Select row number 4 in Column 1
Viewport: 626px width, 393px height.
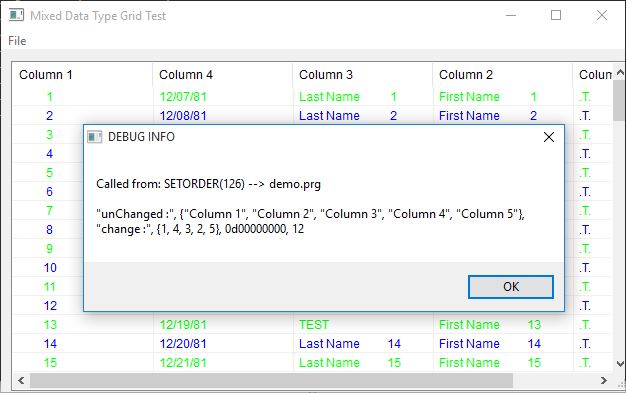[50, 154]
